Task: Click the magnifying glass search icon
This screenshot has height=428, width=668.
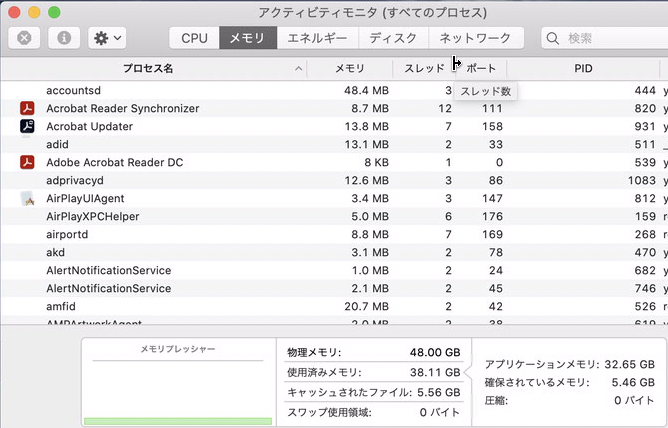Action: [x=555, y=39]
